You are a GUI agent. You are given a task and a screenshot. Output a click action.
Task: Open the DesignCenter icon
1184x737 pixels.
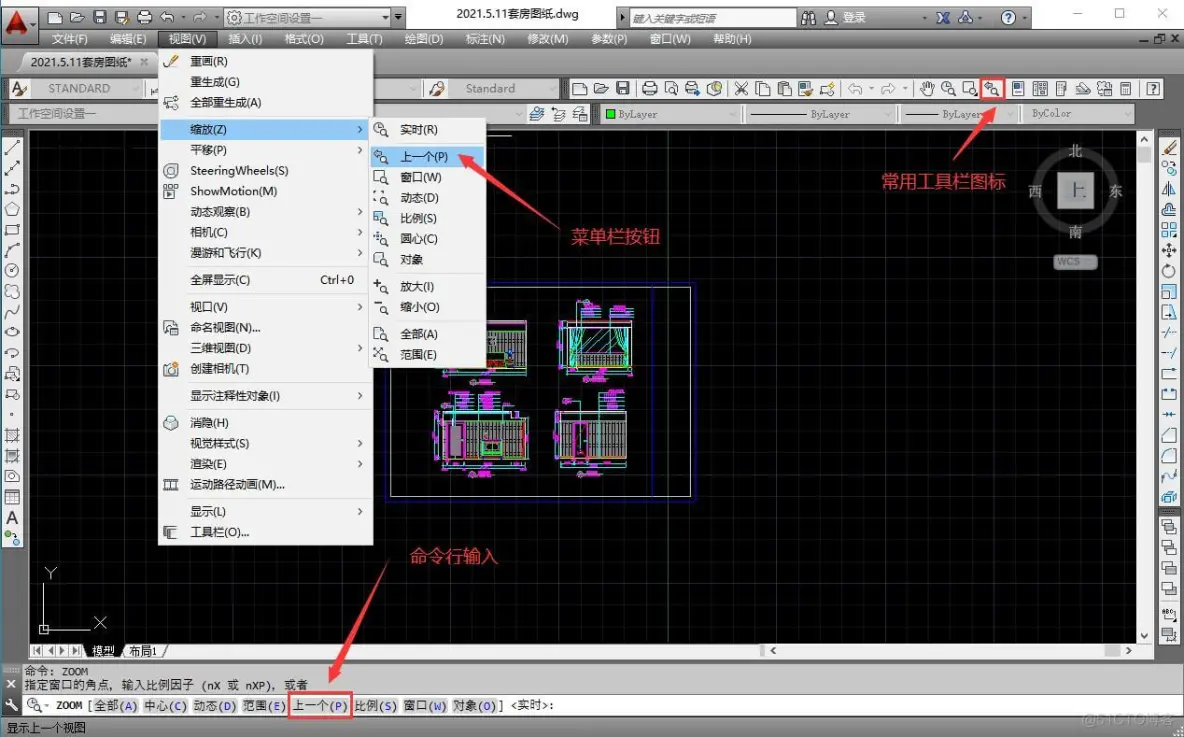(x=1040, y=89)
